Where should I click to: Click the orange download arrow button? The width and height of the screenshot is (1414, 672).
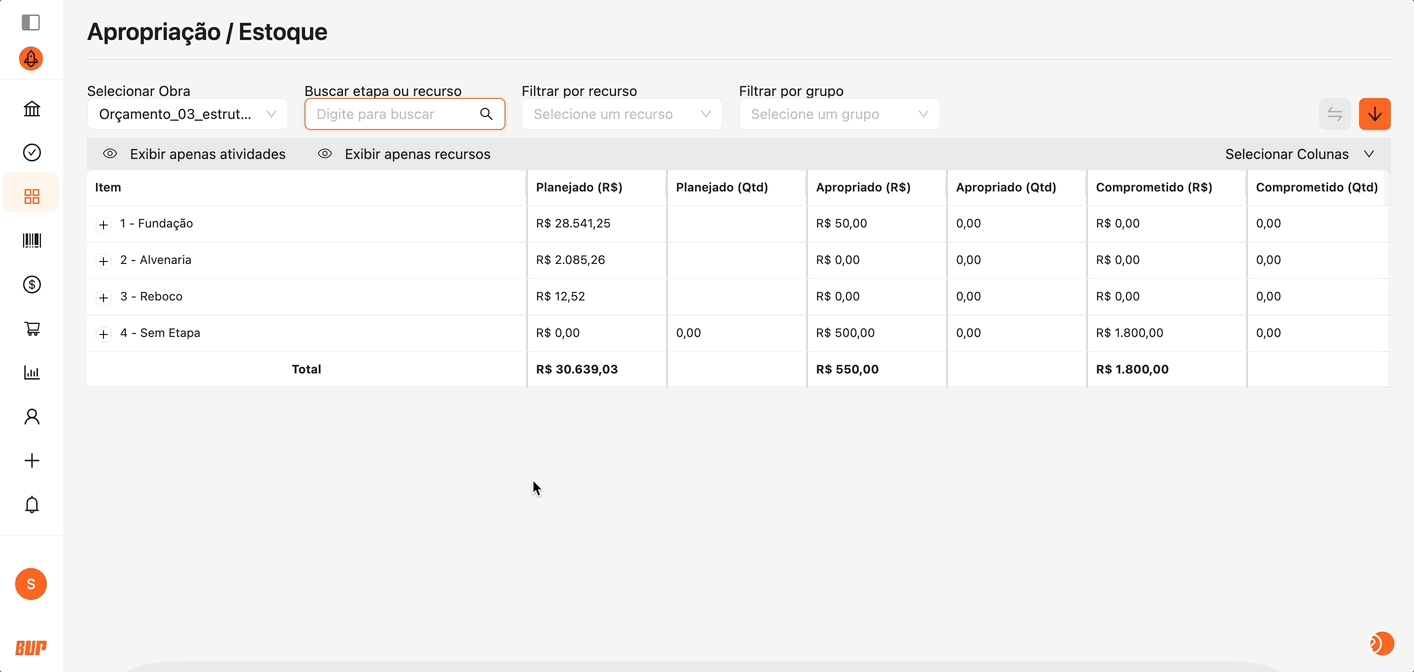(x=1375, y=114)
